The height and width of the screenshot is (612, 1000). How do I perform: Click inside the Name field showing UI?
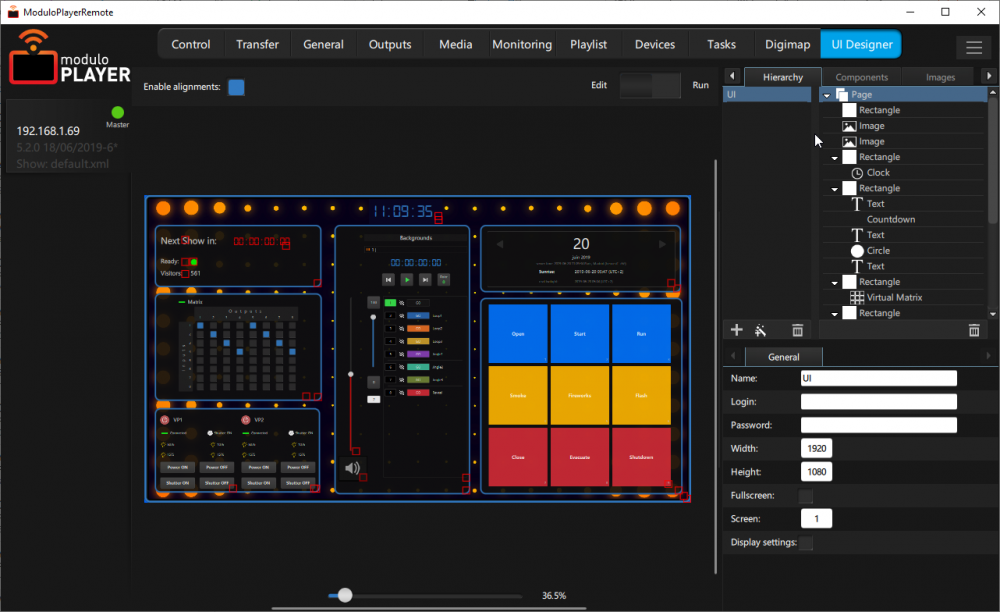click(x=878, y=378)
